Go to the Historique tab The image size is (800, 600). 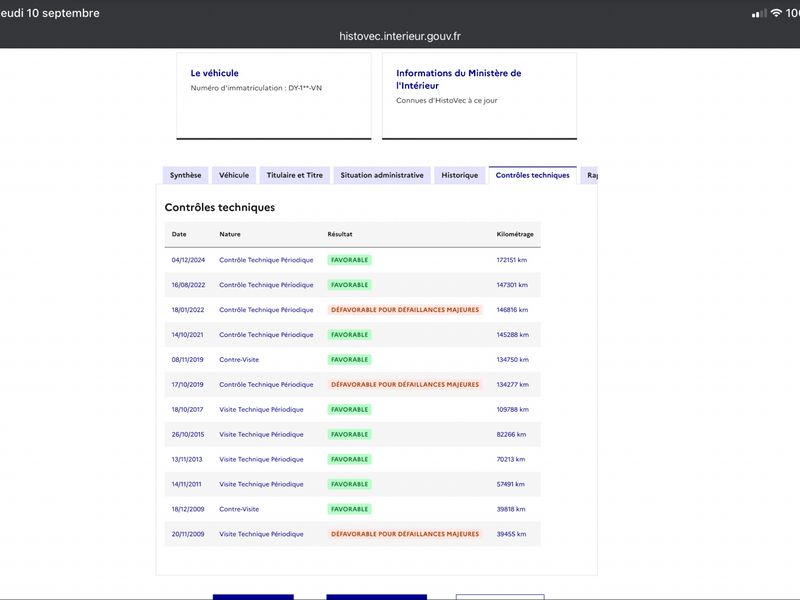(460, 175)
